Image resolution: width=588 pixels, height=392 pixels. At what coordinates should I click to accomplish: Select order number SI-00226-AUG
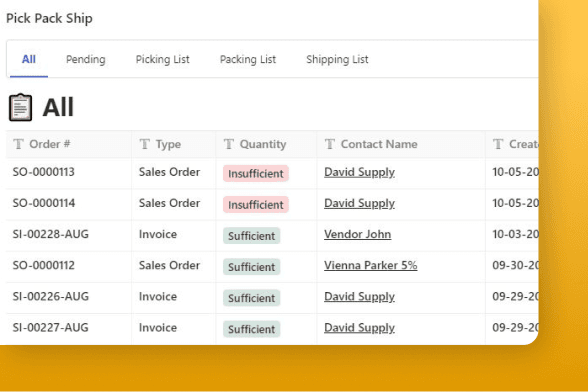coord(51,297)
